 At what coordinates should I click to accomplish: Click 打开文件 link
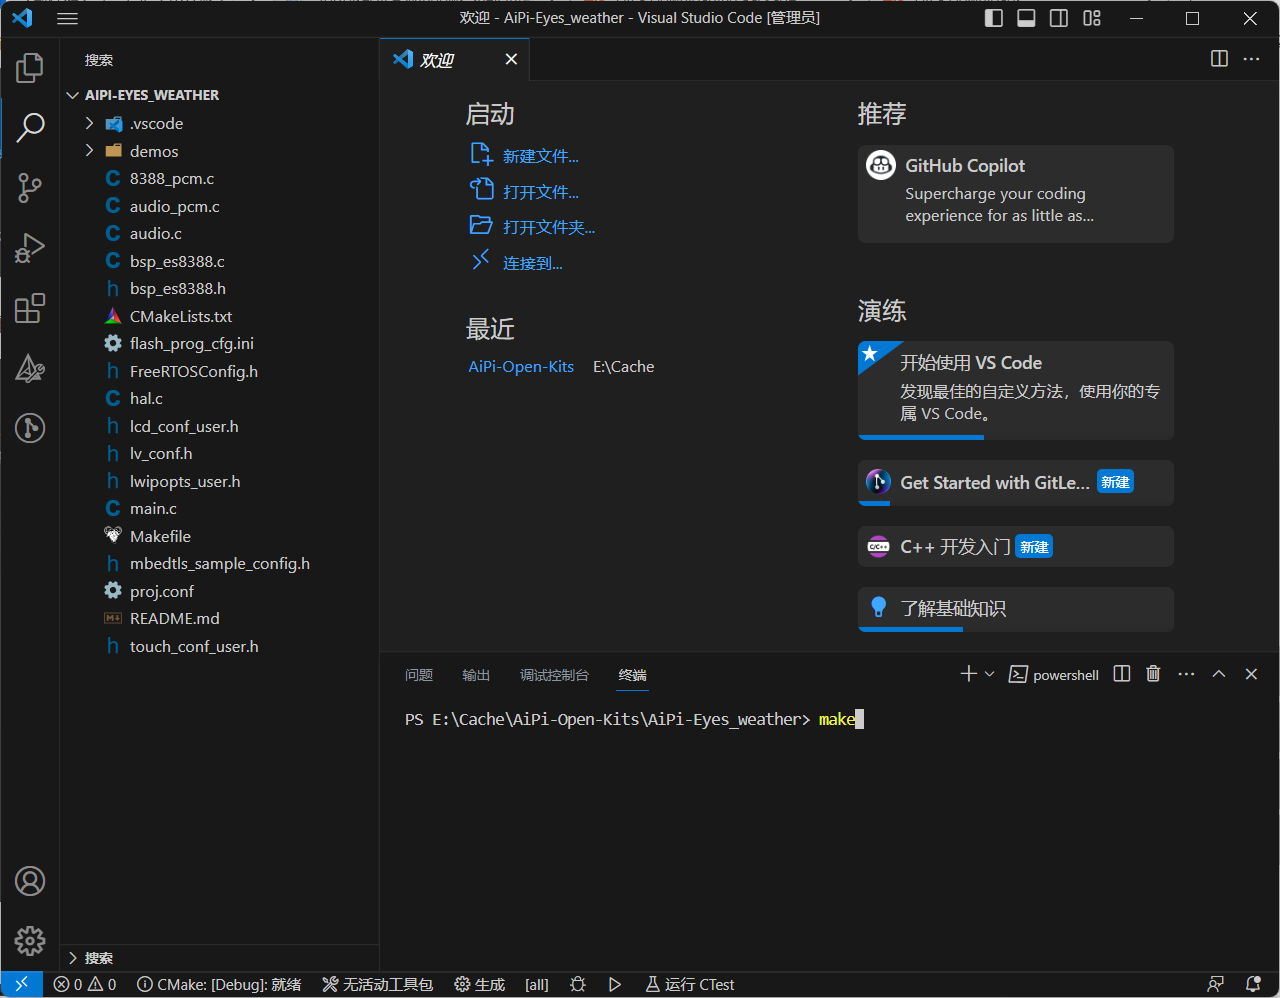click(540, 192)
